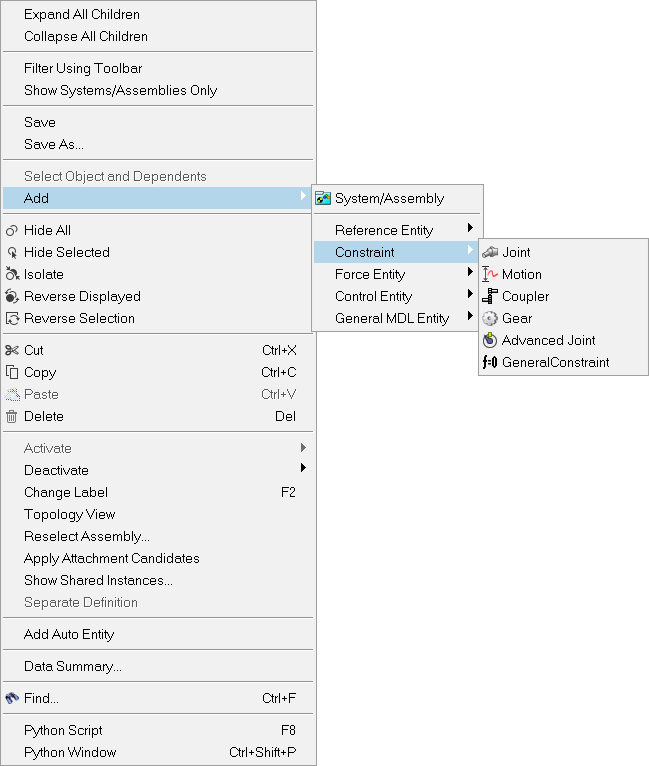Click the Hide Selected icon

12,252
